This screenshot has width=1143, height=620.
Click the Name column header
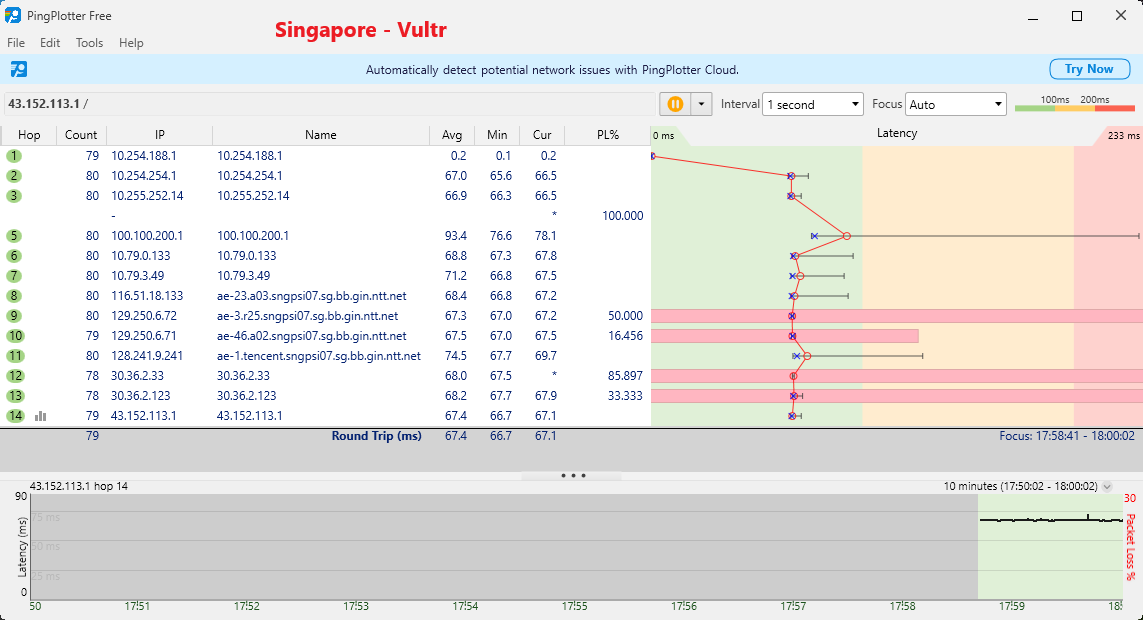[321, 135]
